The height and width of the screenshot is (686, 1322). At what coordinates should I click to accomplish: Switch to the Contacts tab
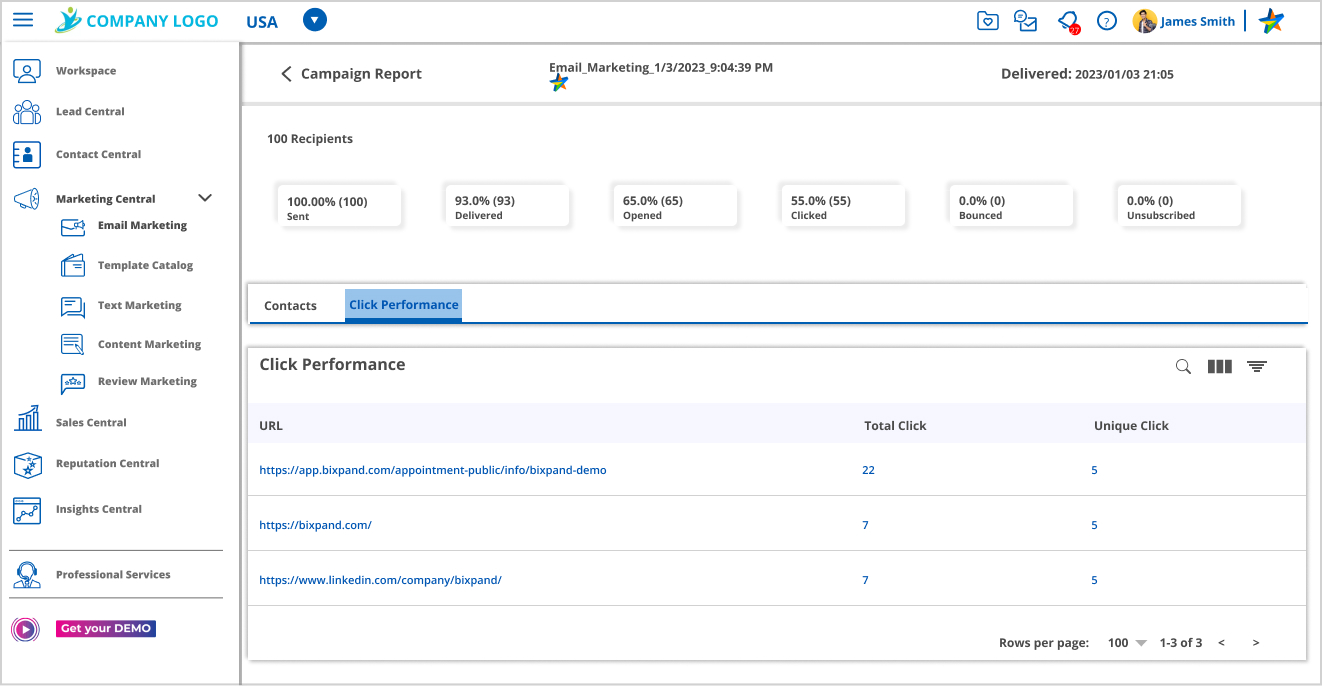pos(290,306)
